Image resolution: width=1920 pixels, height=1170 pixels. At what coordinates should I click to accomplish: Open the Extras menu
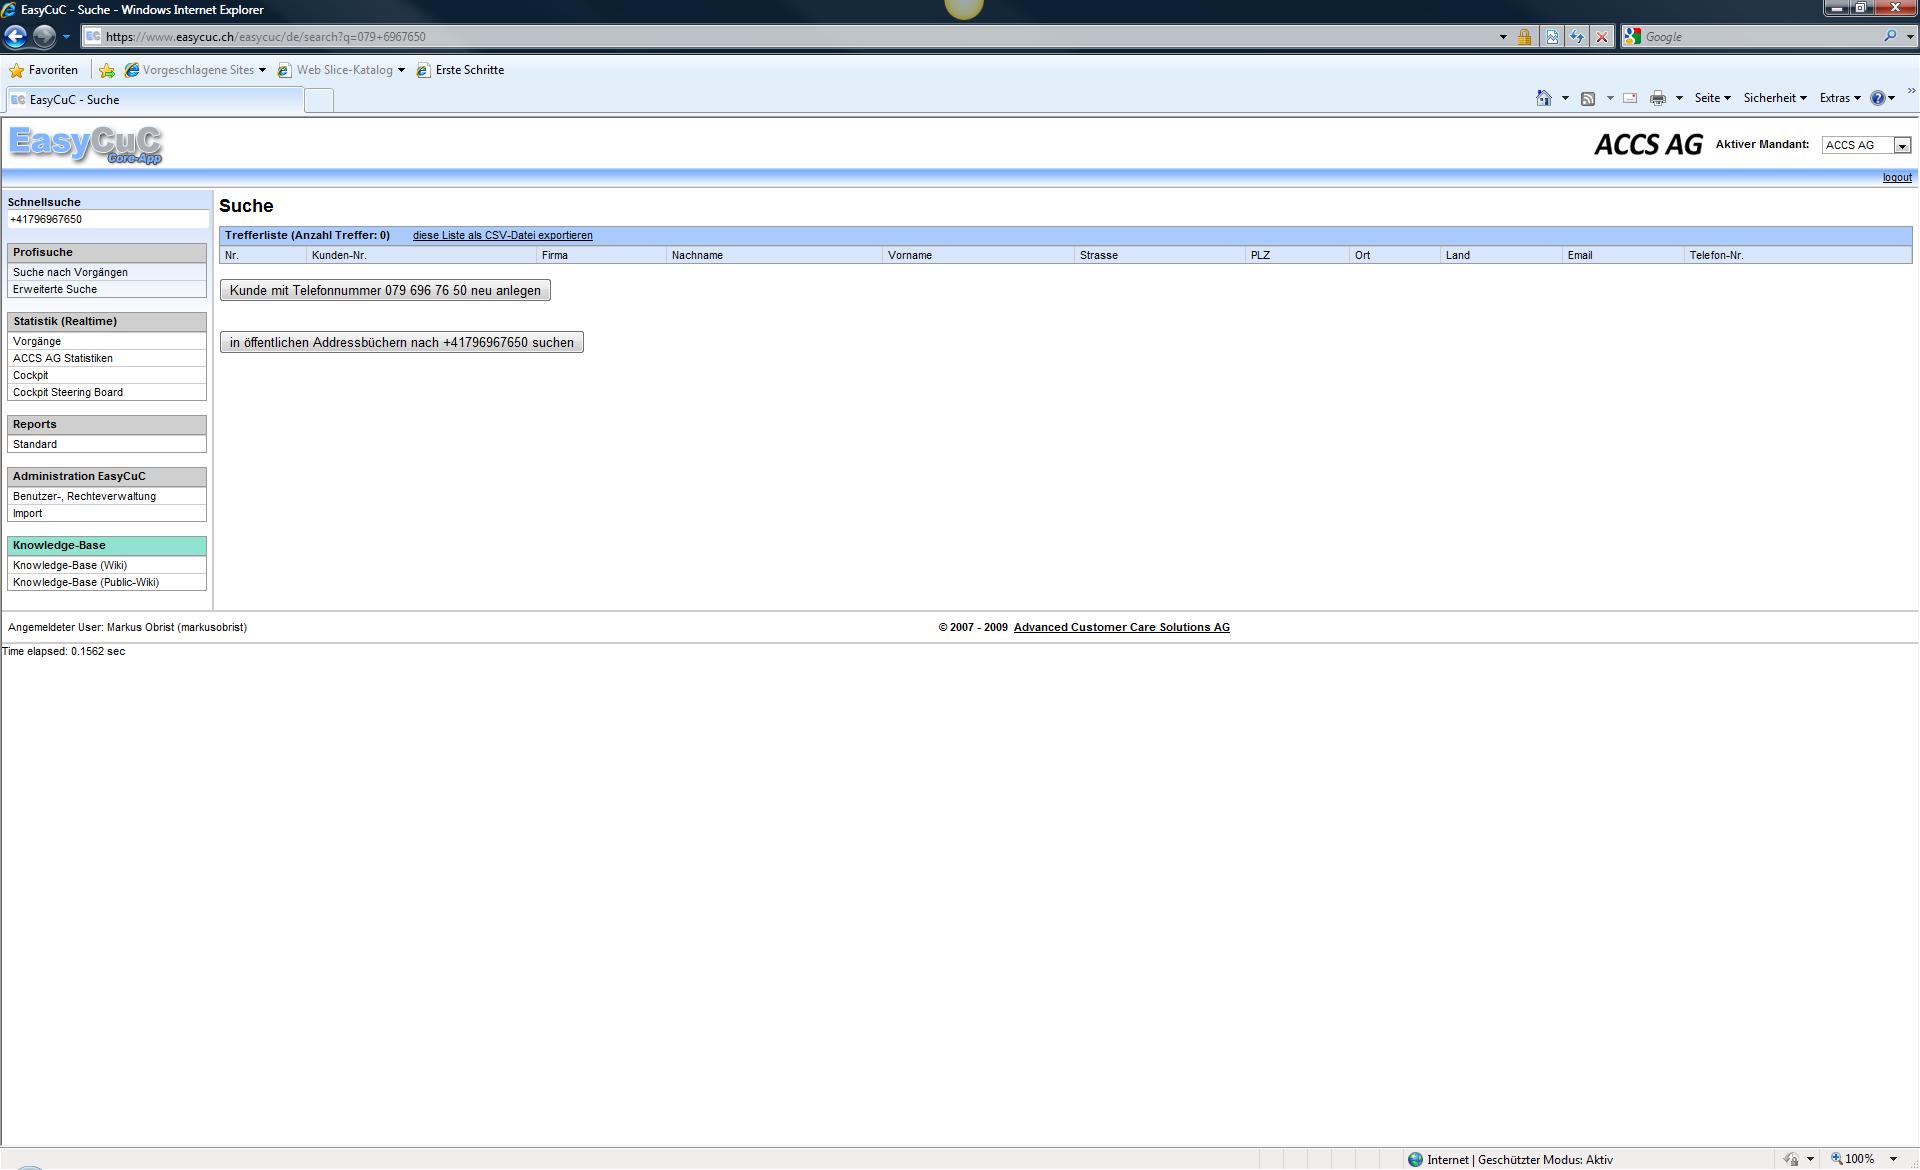tap(1840, 98)
